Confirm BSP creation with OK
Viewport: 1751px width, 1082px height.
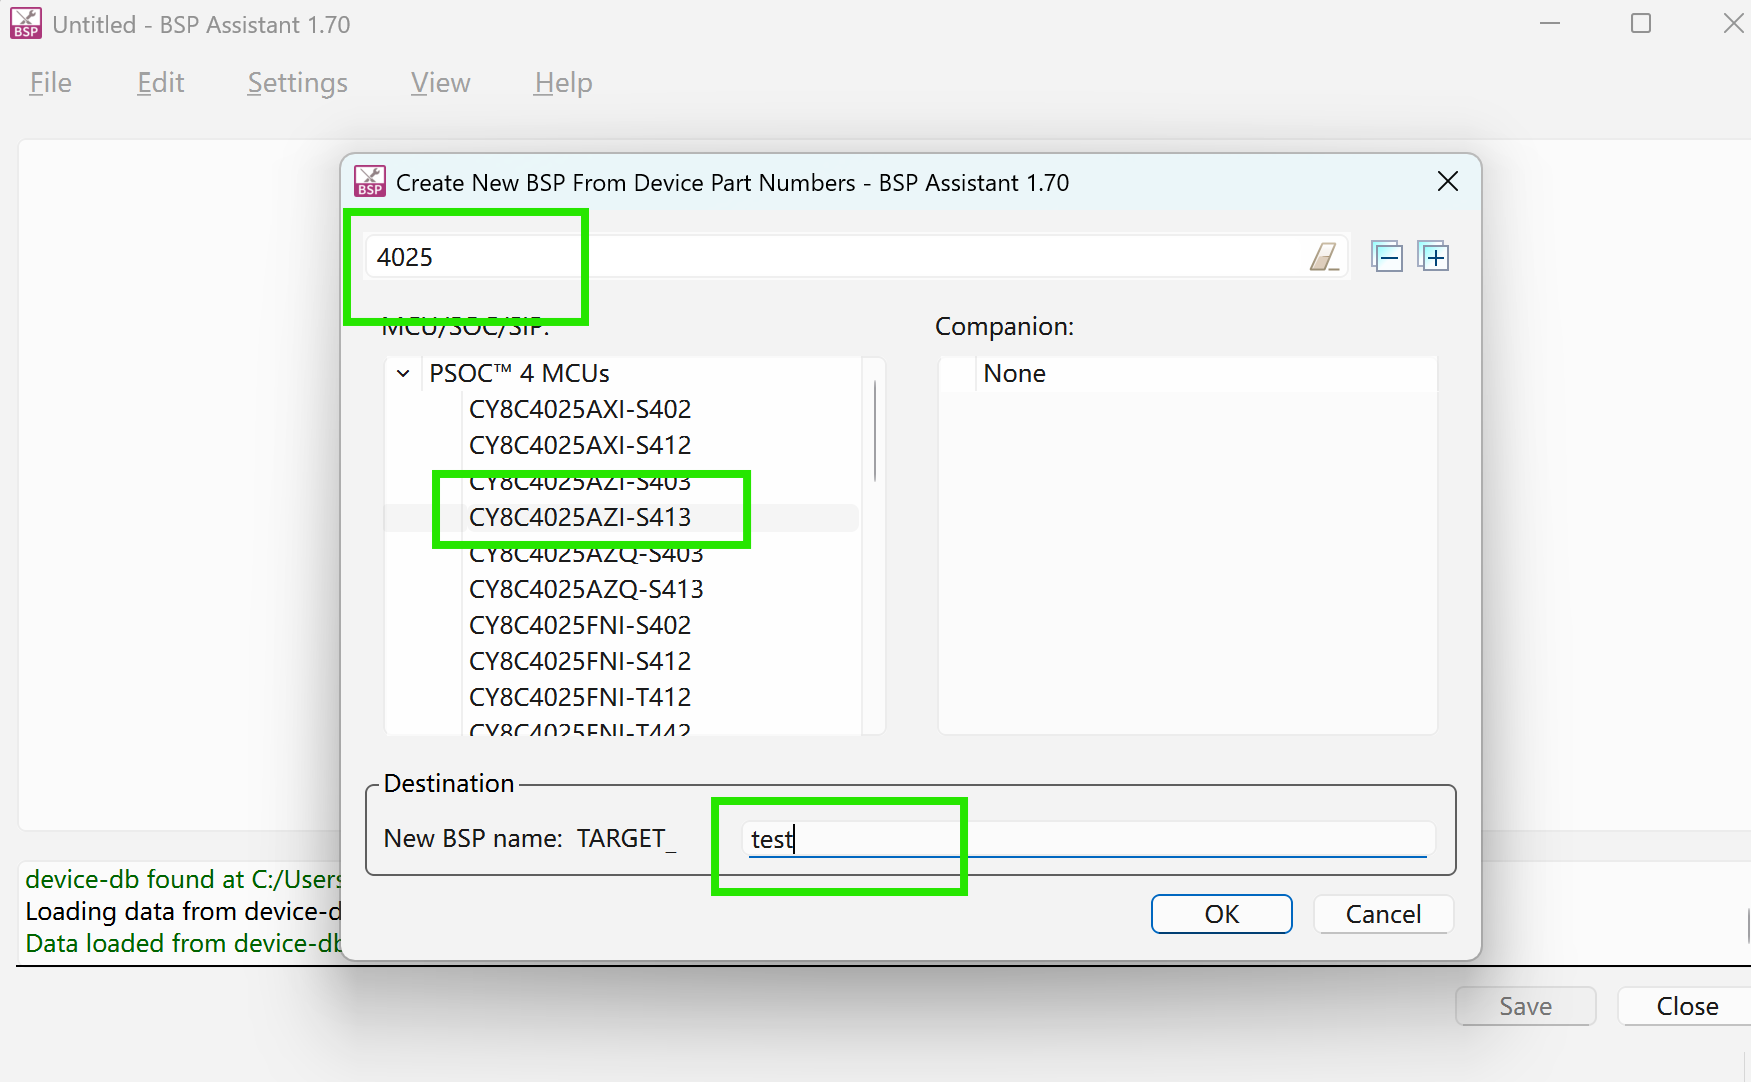tap(1222, 914)
